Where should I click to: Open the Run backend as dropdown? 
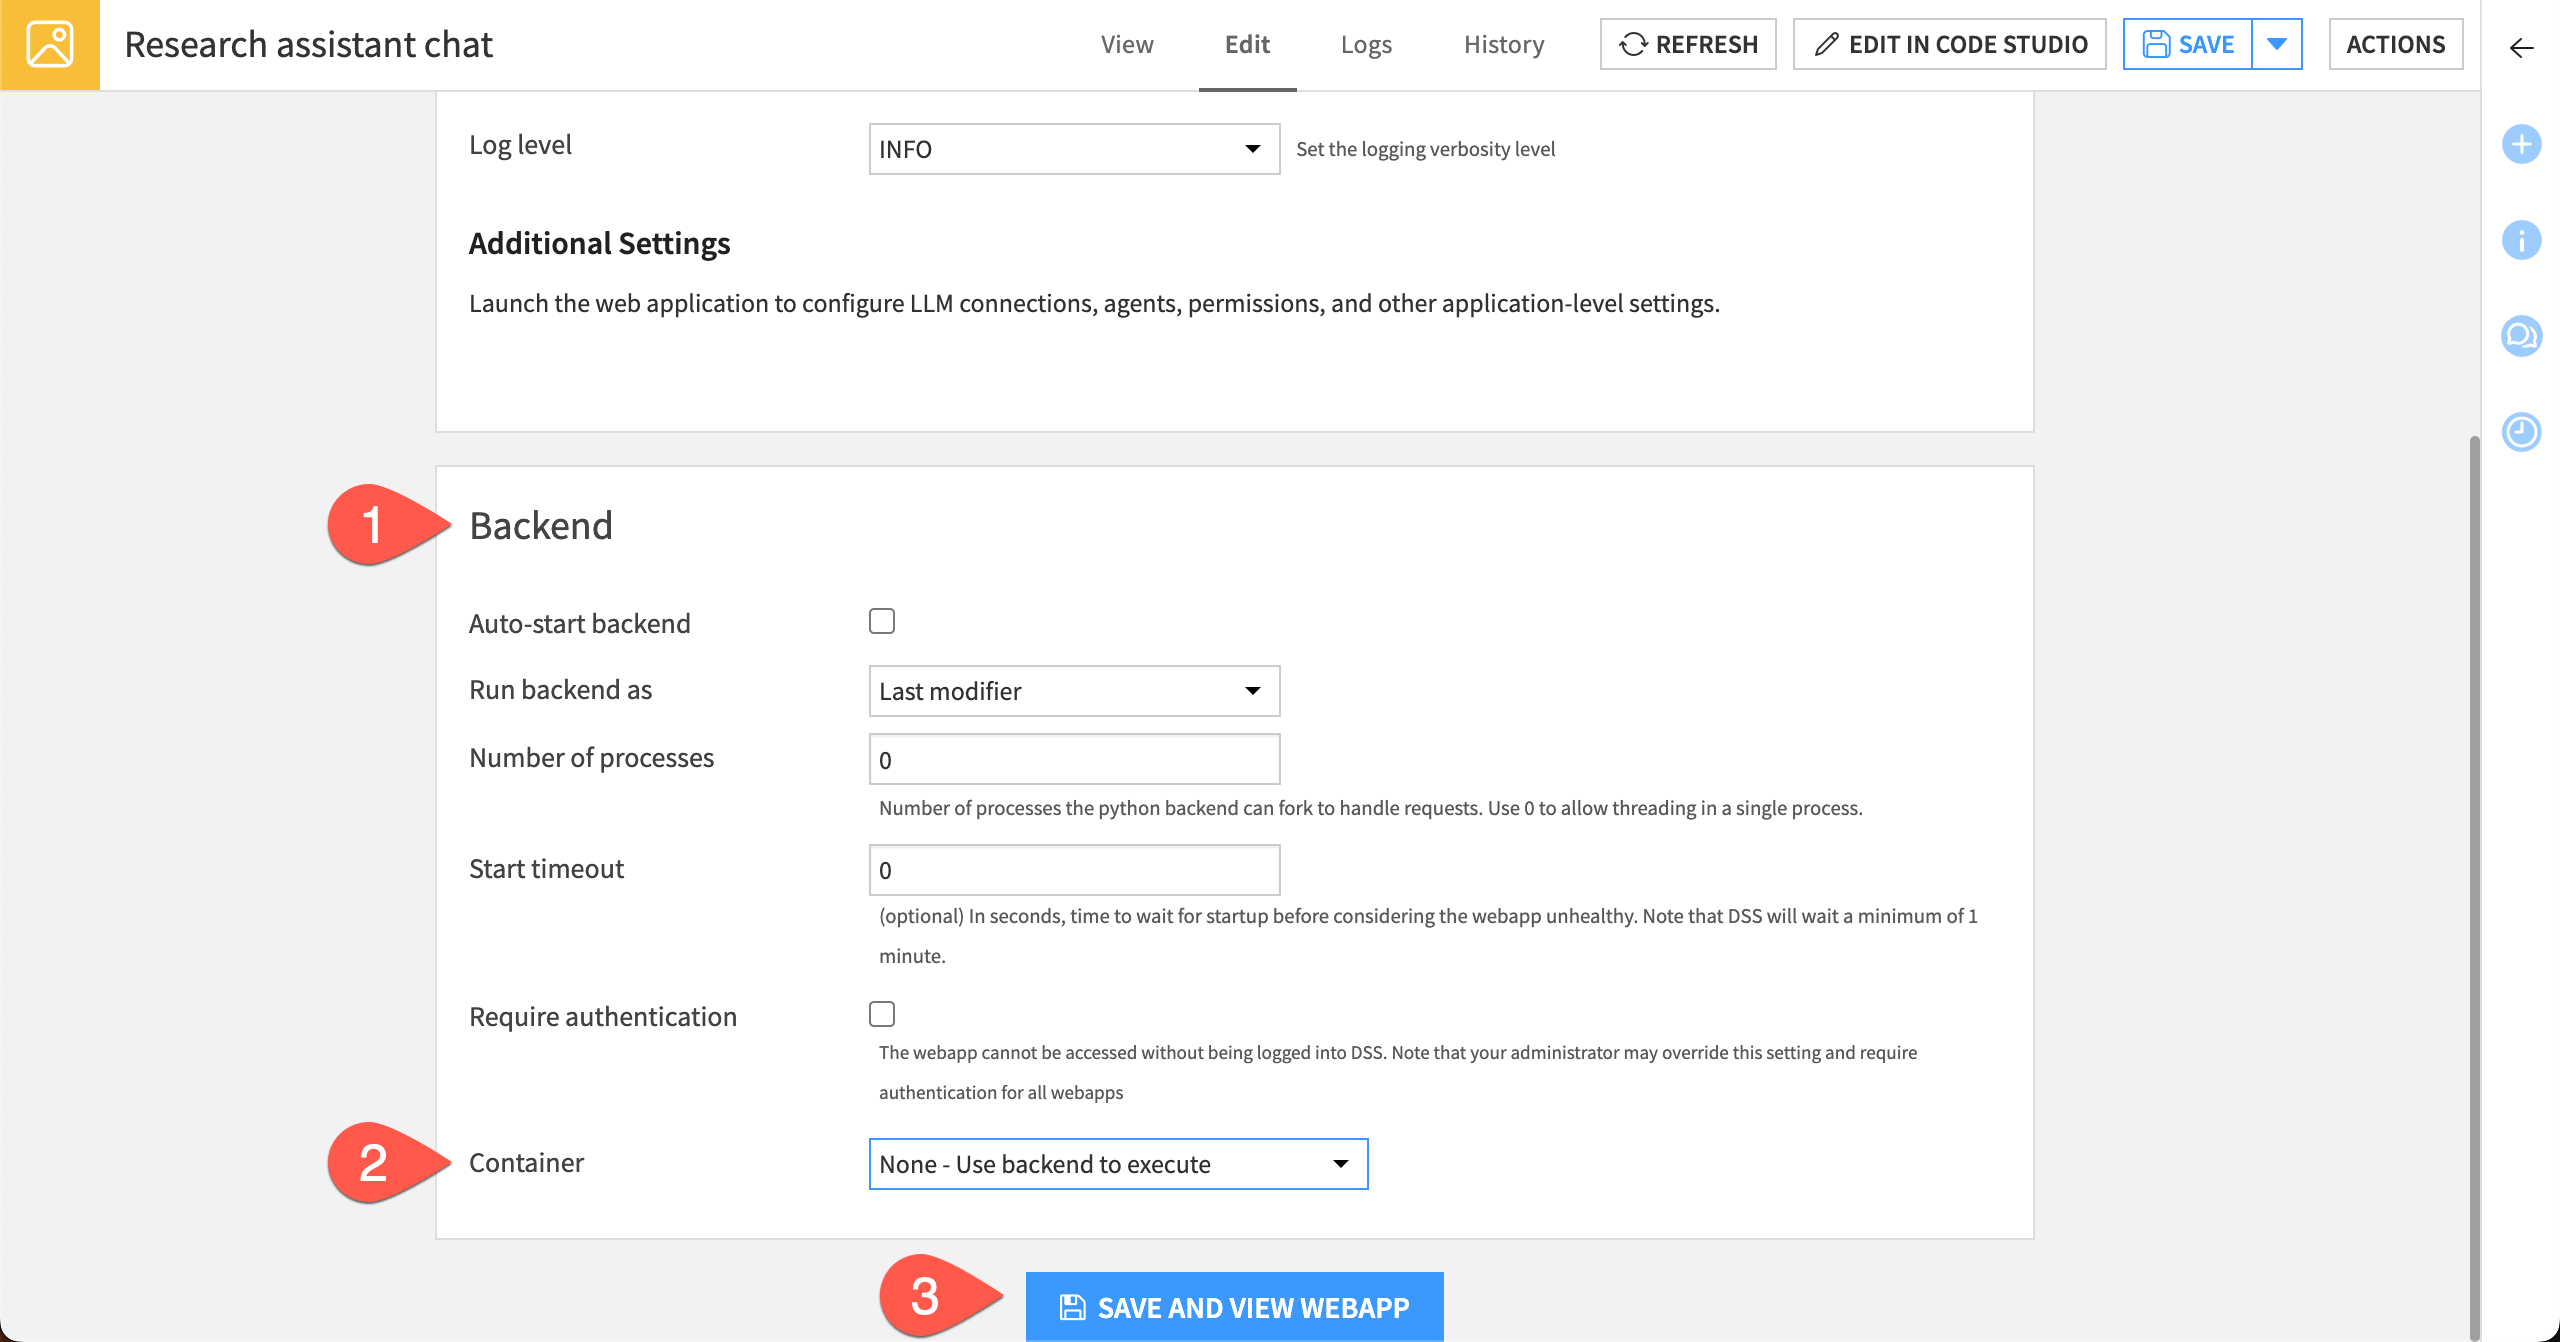point(1074,691)
